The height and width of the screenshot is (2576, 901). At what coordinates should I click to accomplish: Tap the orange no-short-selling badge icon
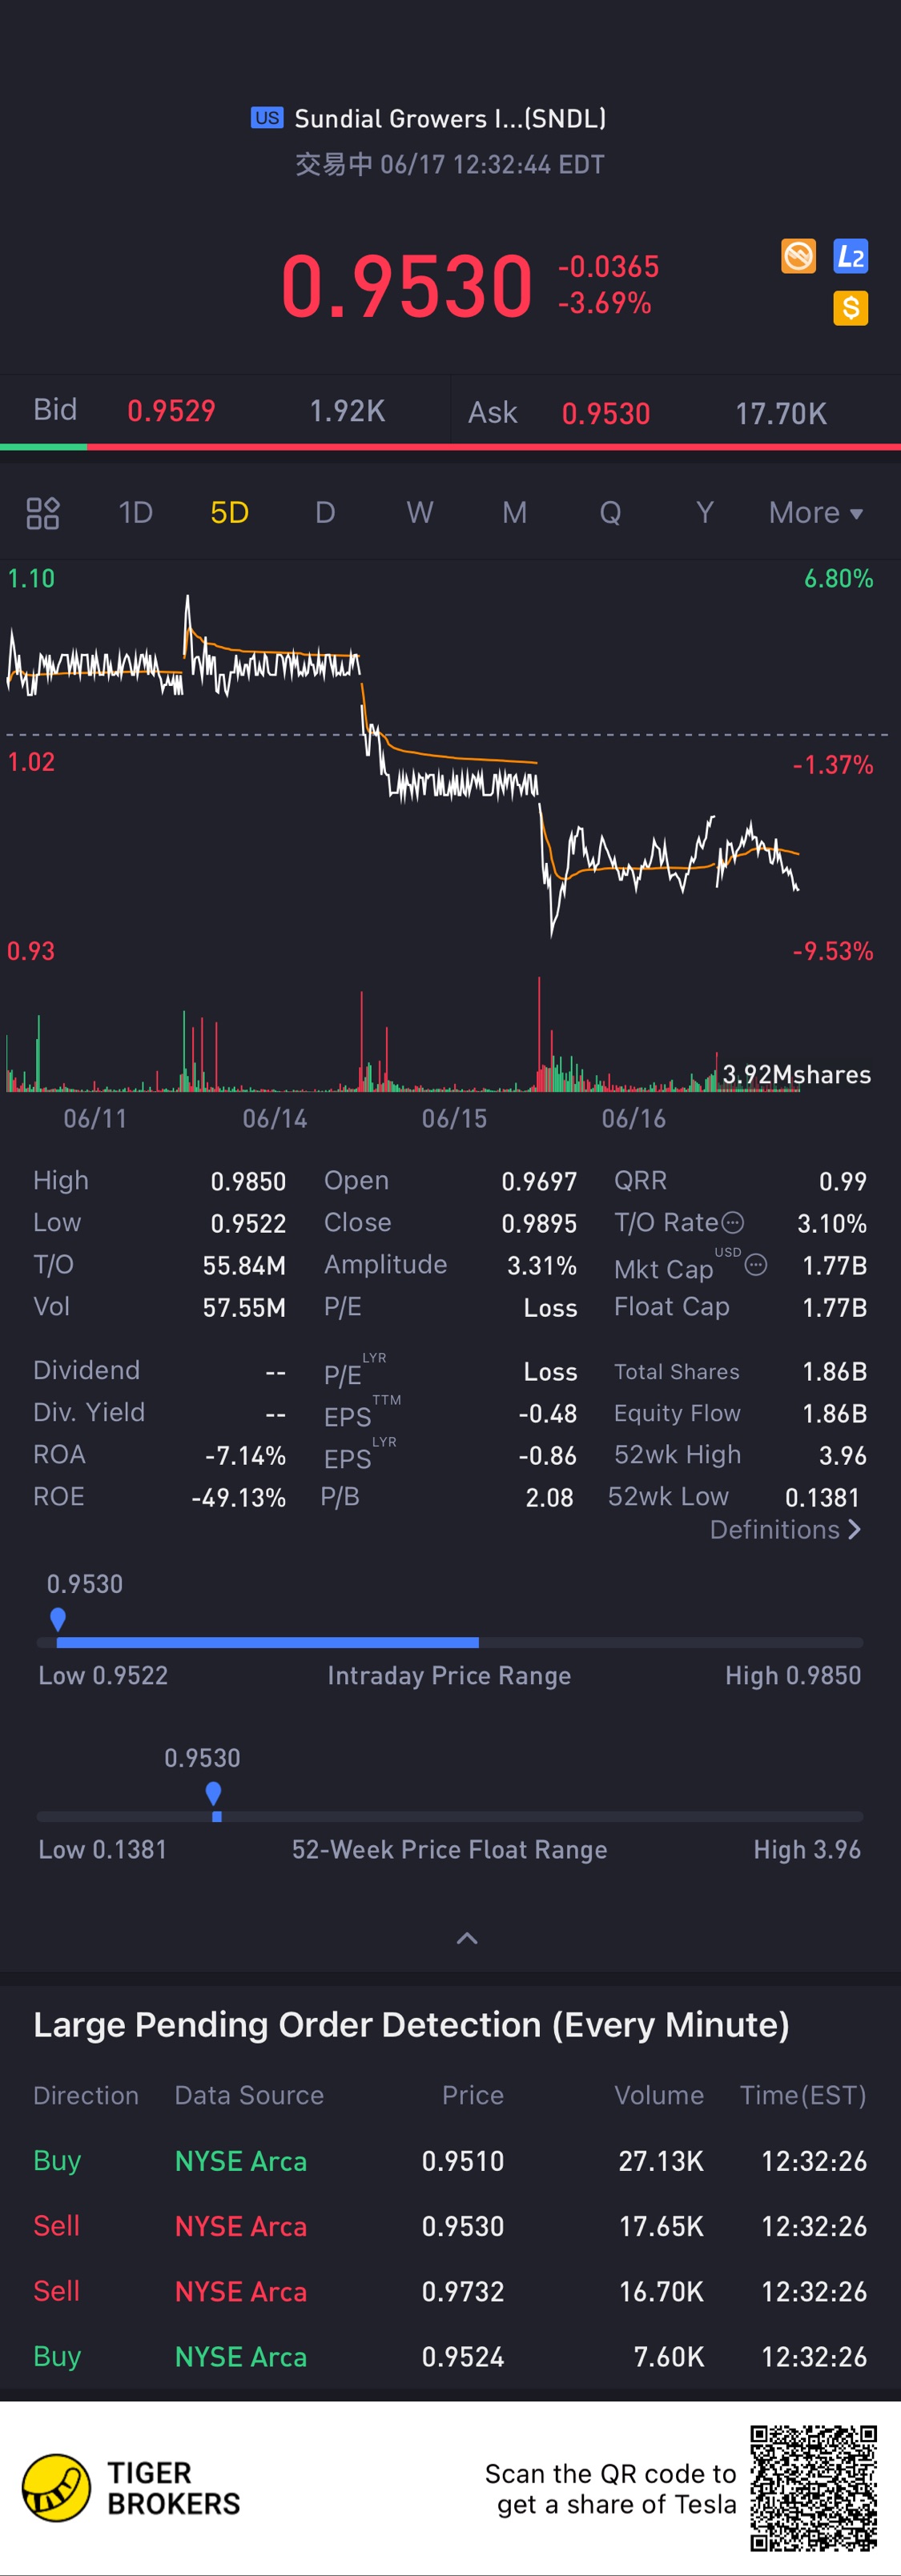pyautogui.click(x=798, y=256)
